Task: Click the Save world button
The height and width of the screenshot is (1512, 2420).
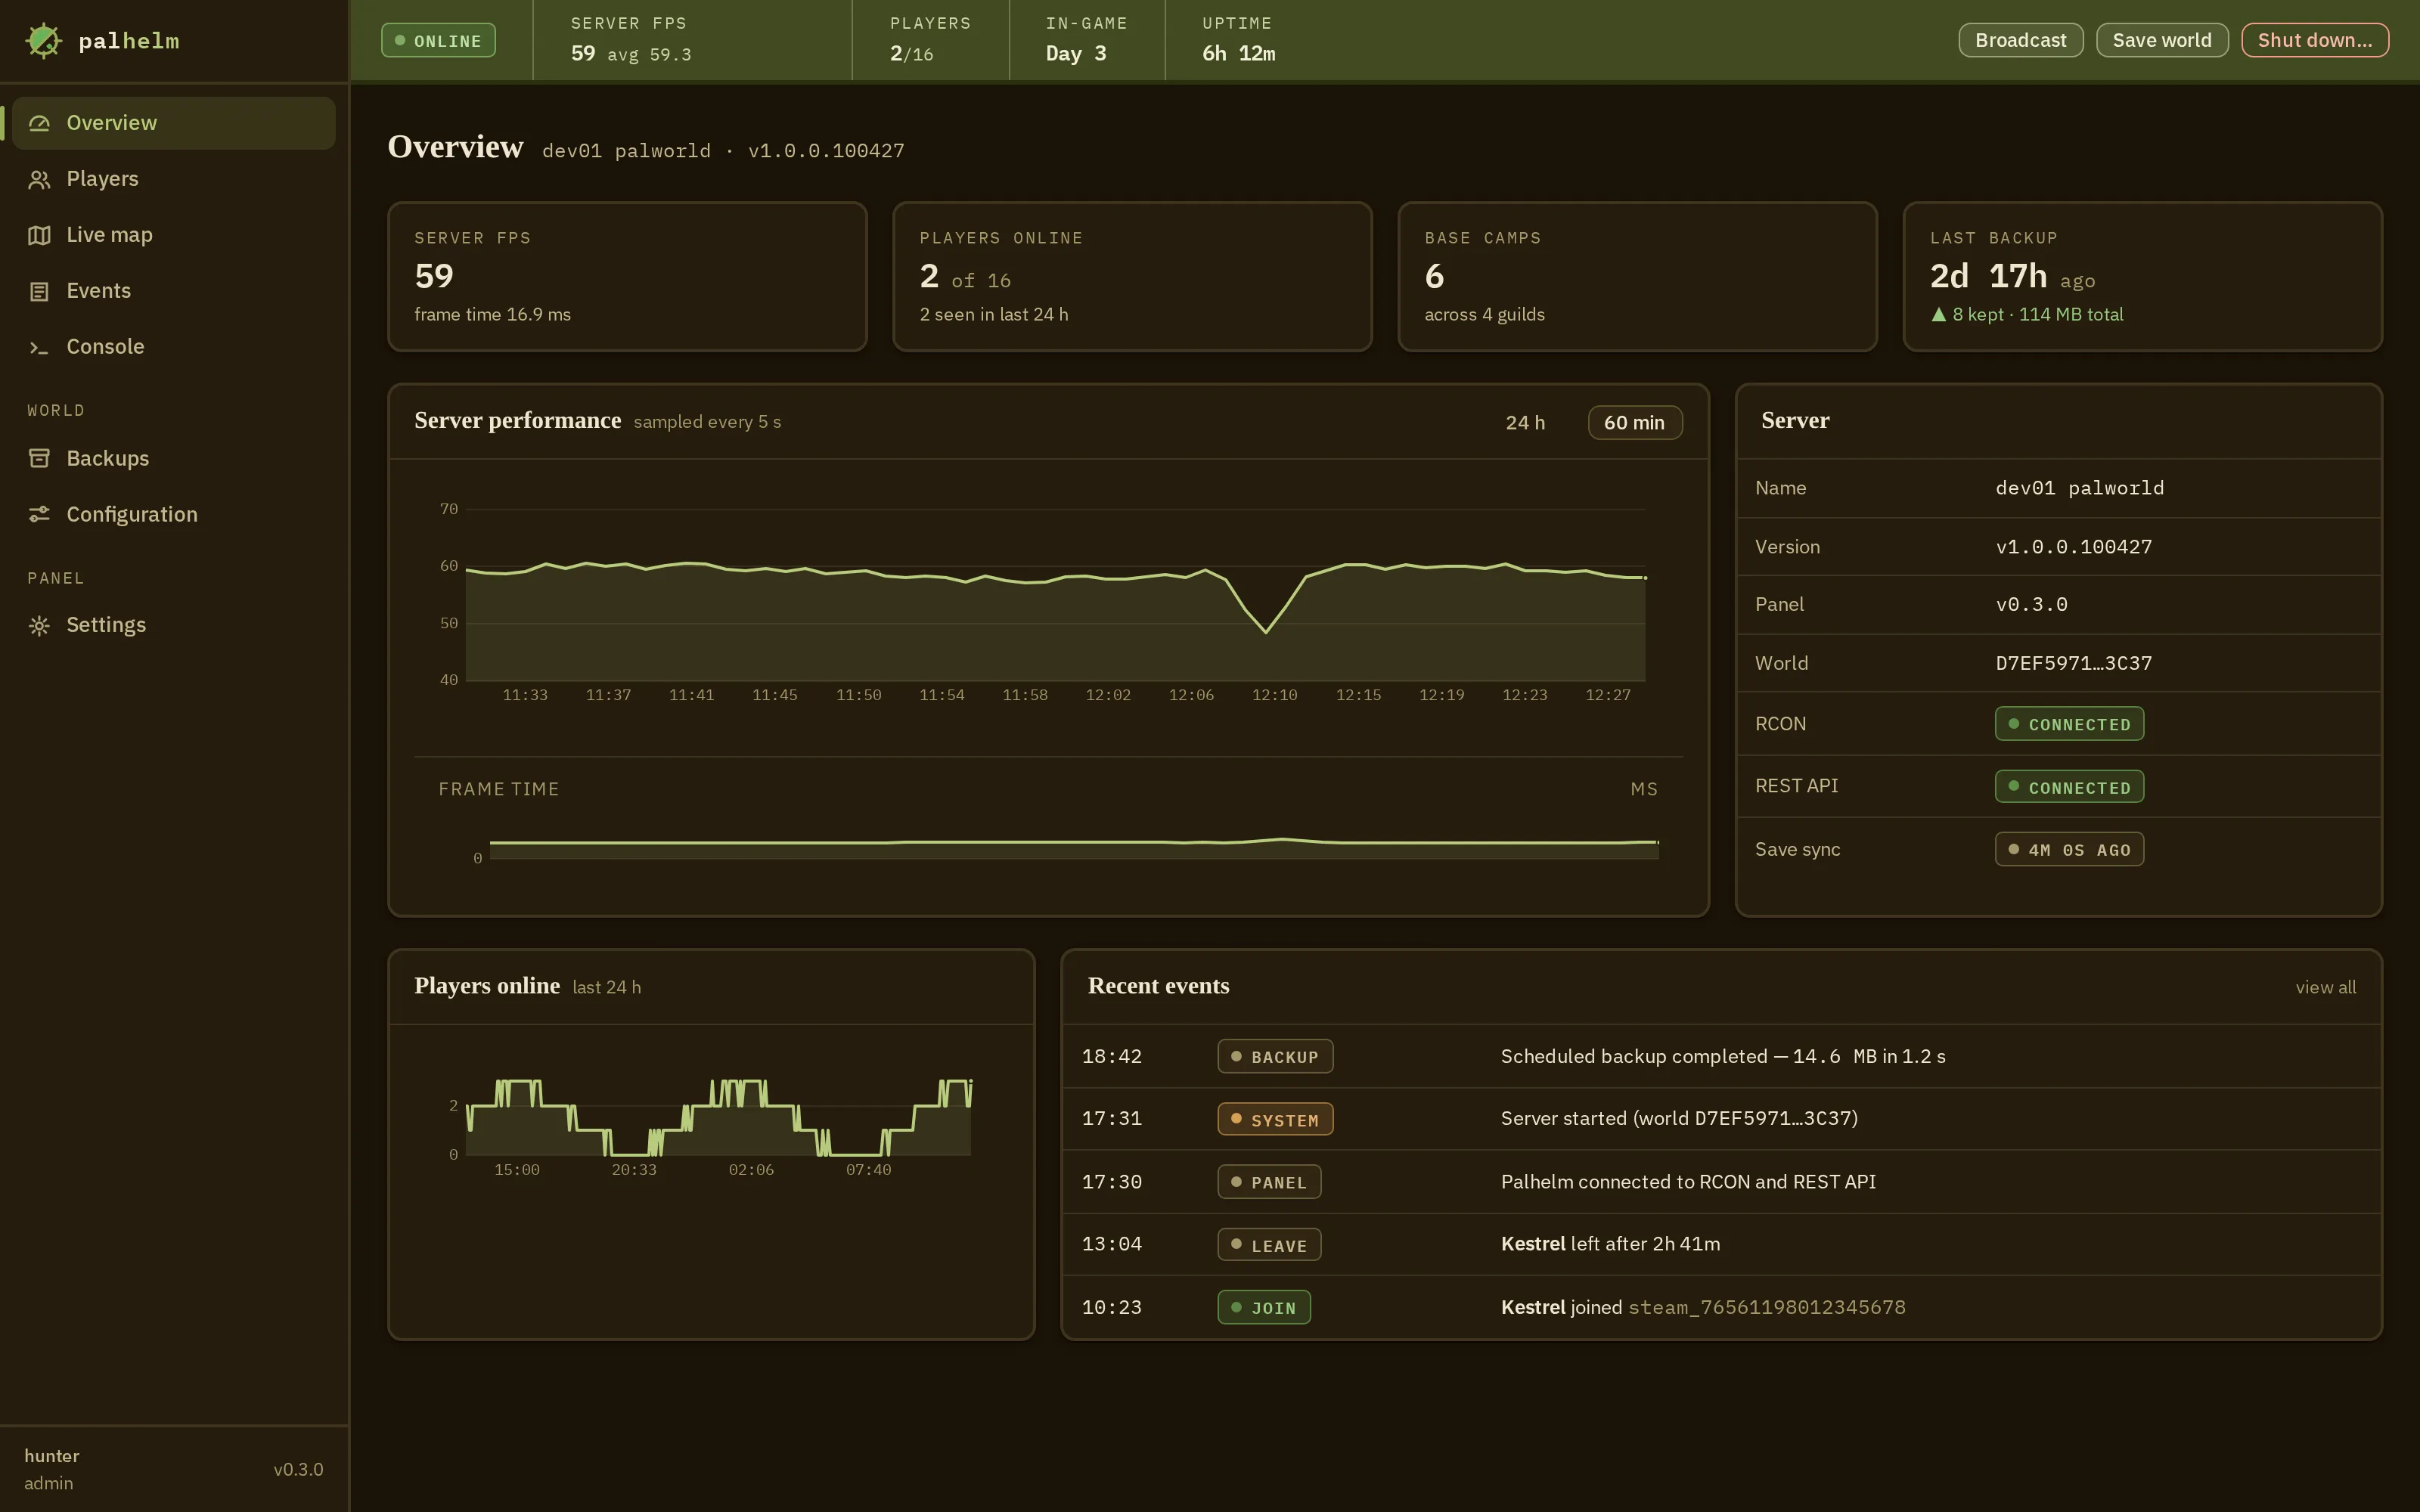Action: 2161,40
